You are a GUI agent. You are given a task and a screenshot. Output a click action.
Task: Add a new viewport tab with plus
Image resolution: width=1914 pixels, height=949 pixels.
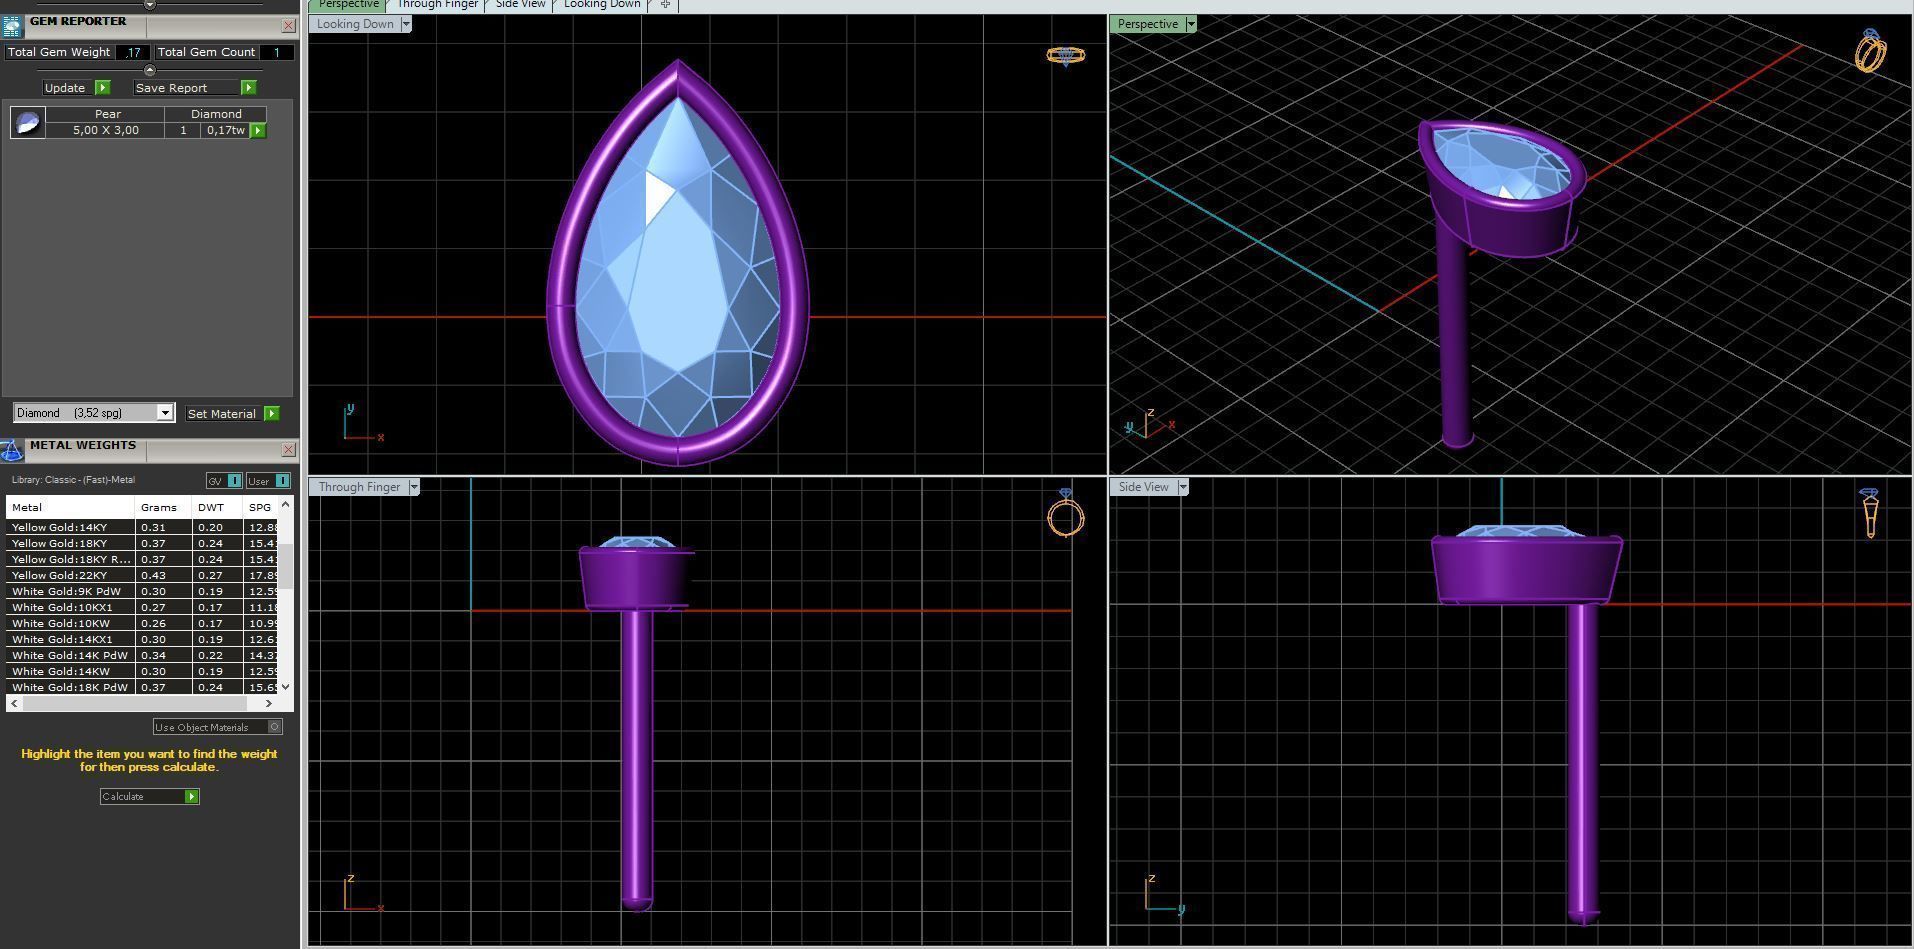tap(665, 5)
